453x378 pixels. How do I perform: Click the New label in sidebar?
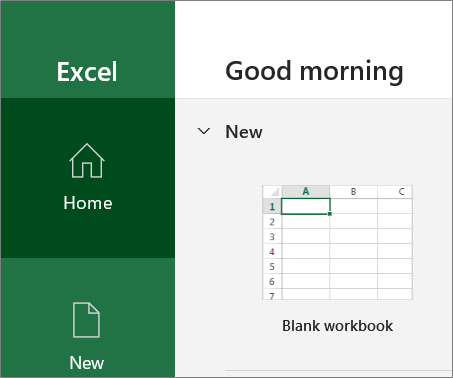point(87,363)
